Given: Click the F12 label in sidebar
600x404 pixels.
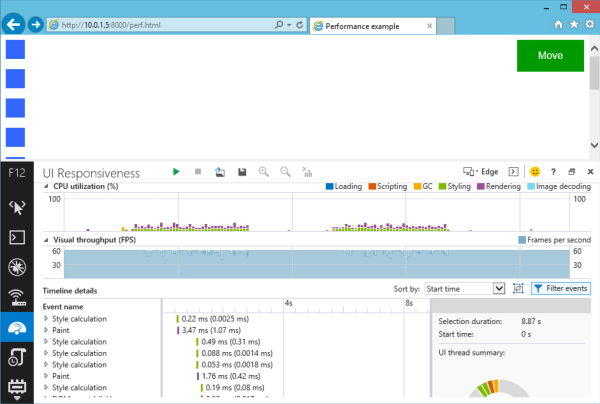Looking at the screenshot, I should click(17, 173).
